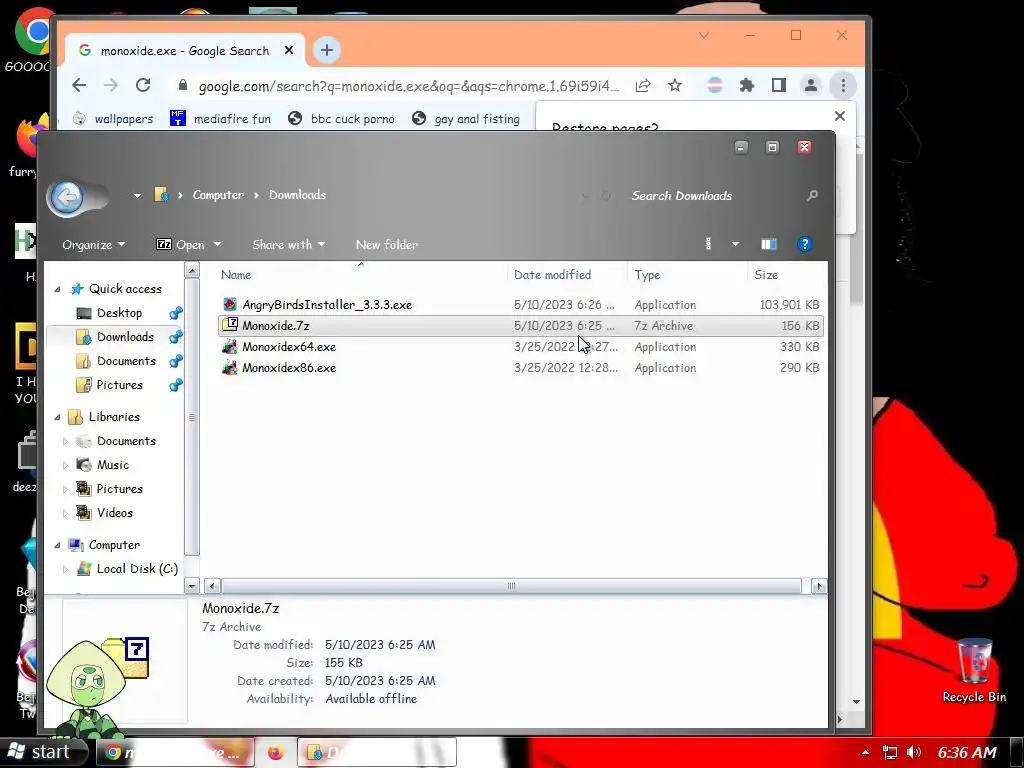Click Computer in the address breadcrumb
The width and height of the screenshot is (1024, 768).
[218, 195]
